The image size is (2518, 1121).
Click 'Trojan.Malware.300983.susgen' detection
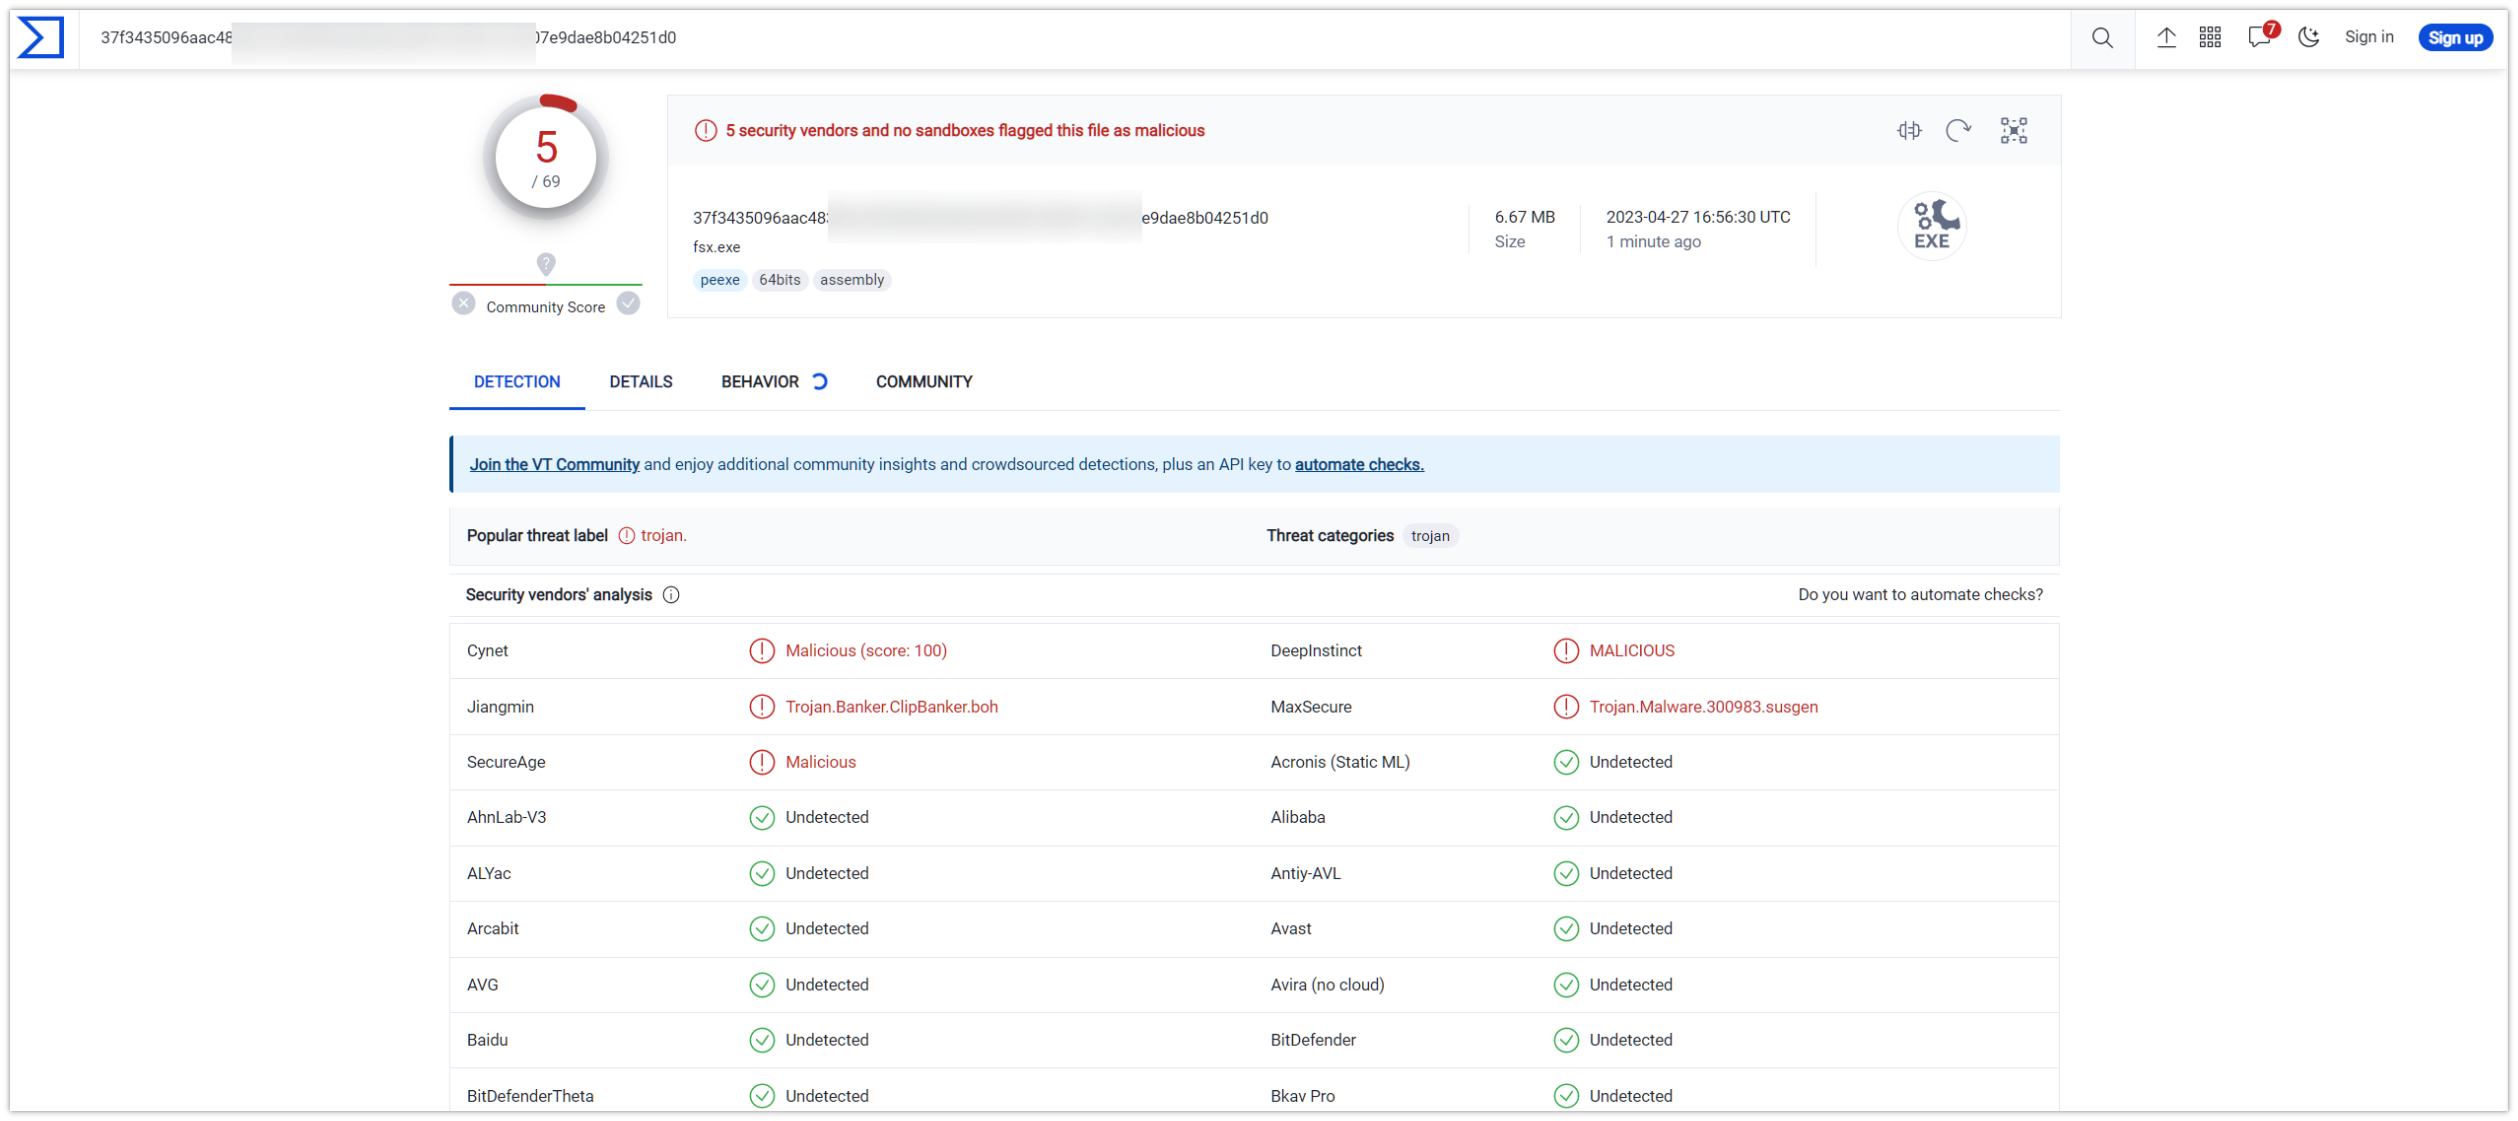click(1704, 707)
